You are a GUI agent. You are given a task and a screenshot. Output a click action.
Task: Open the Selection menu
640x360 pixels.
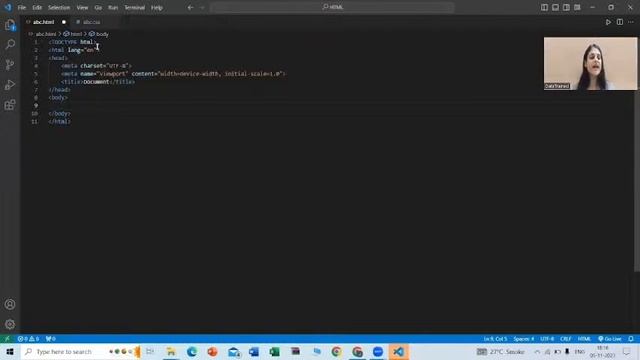coord(59,7)
